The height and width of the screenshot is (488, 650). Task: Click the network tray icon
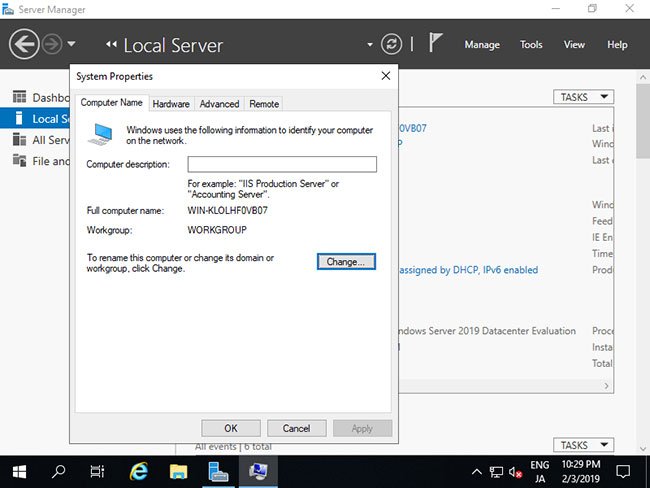[496, 472]
